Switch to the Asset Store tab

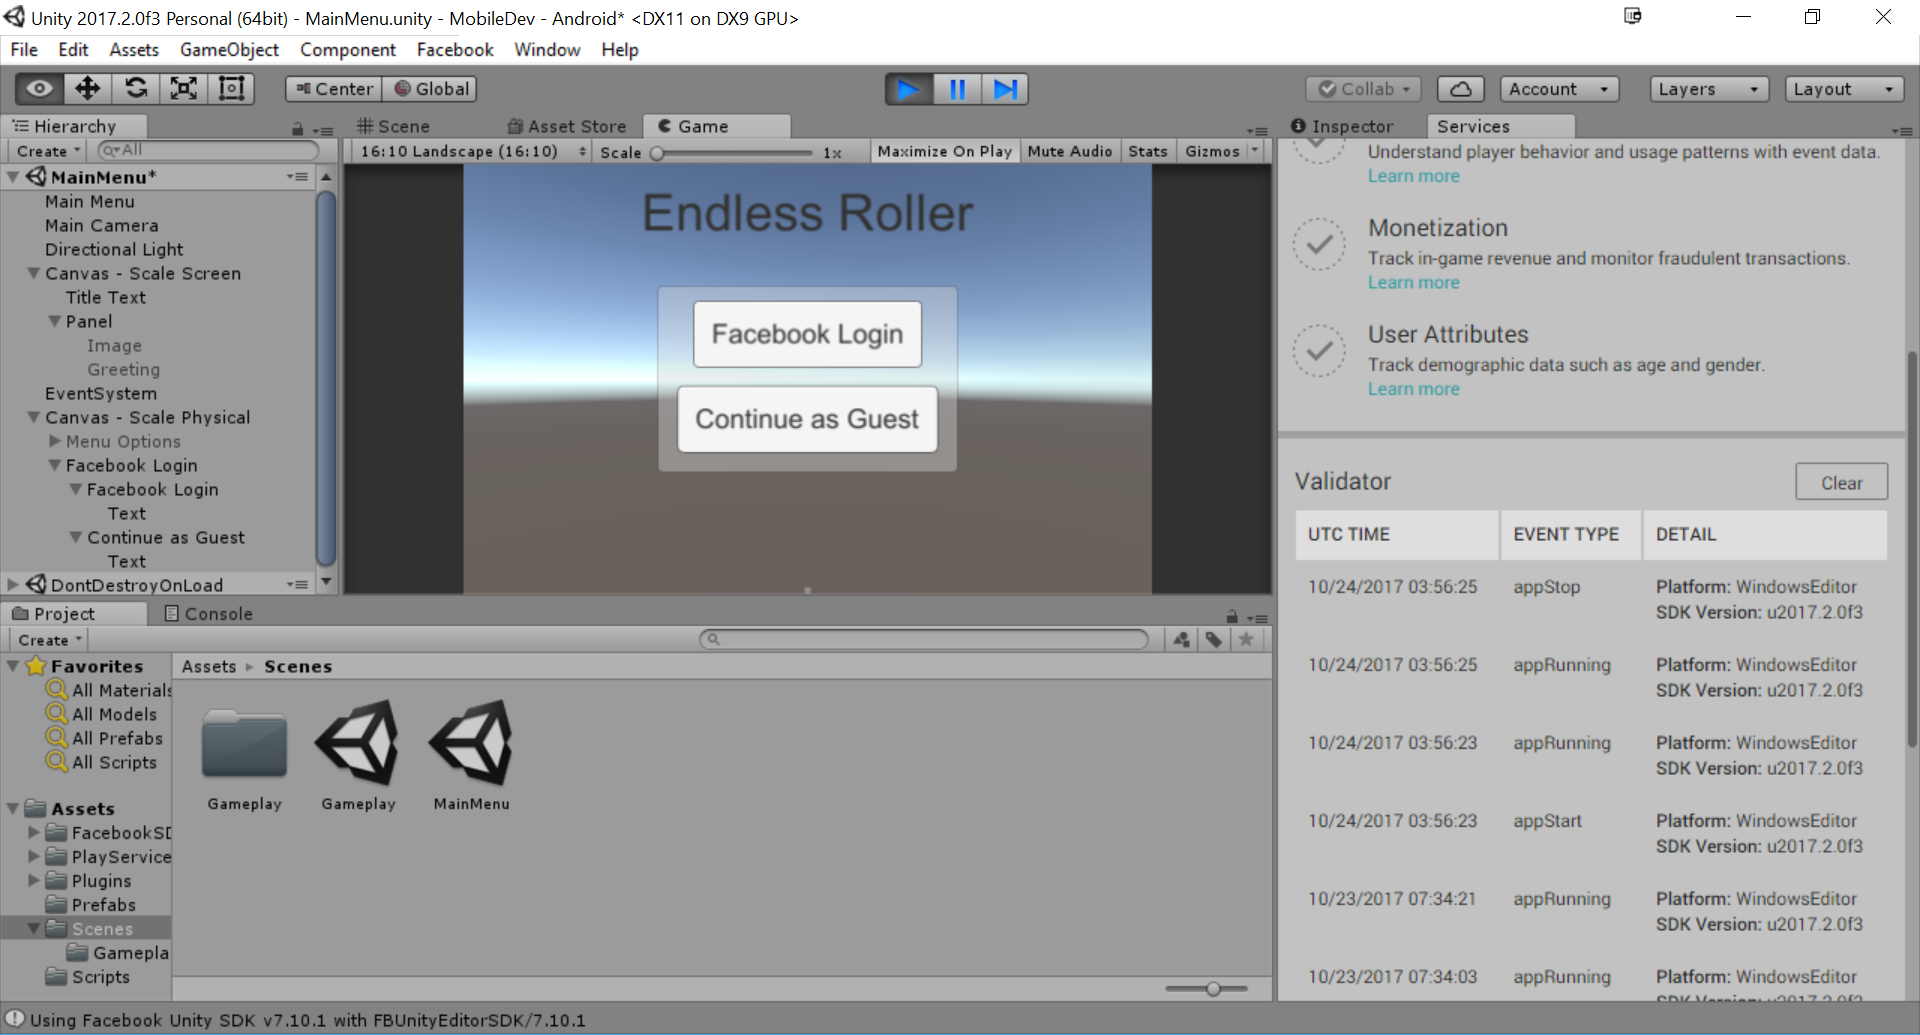[567, 126]
